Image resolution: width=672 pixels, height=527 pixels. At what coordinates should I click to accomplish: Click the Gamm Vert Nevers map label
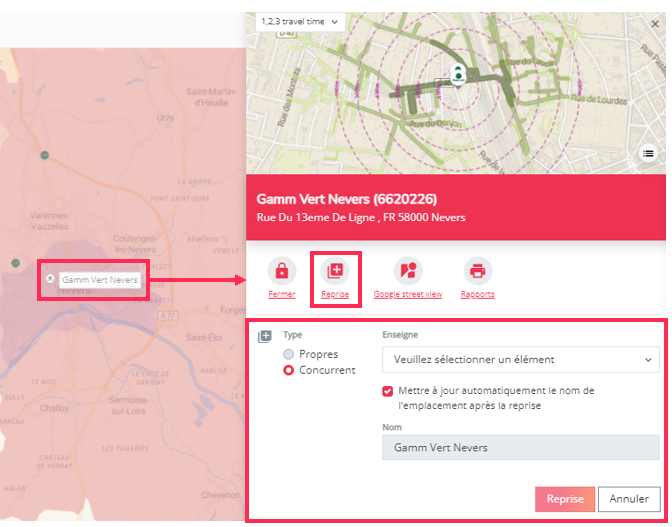[x=100, y=280]
